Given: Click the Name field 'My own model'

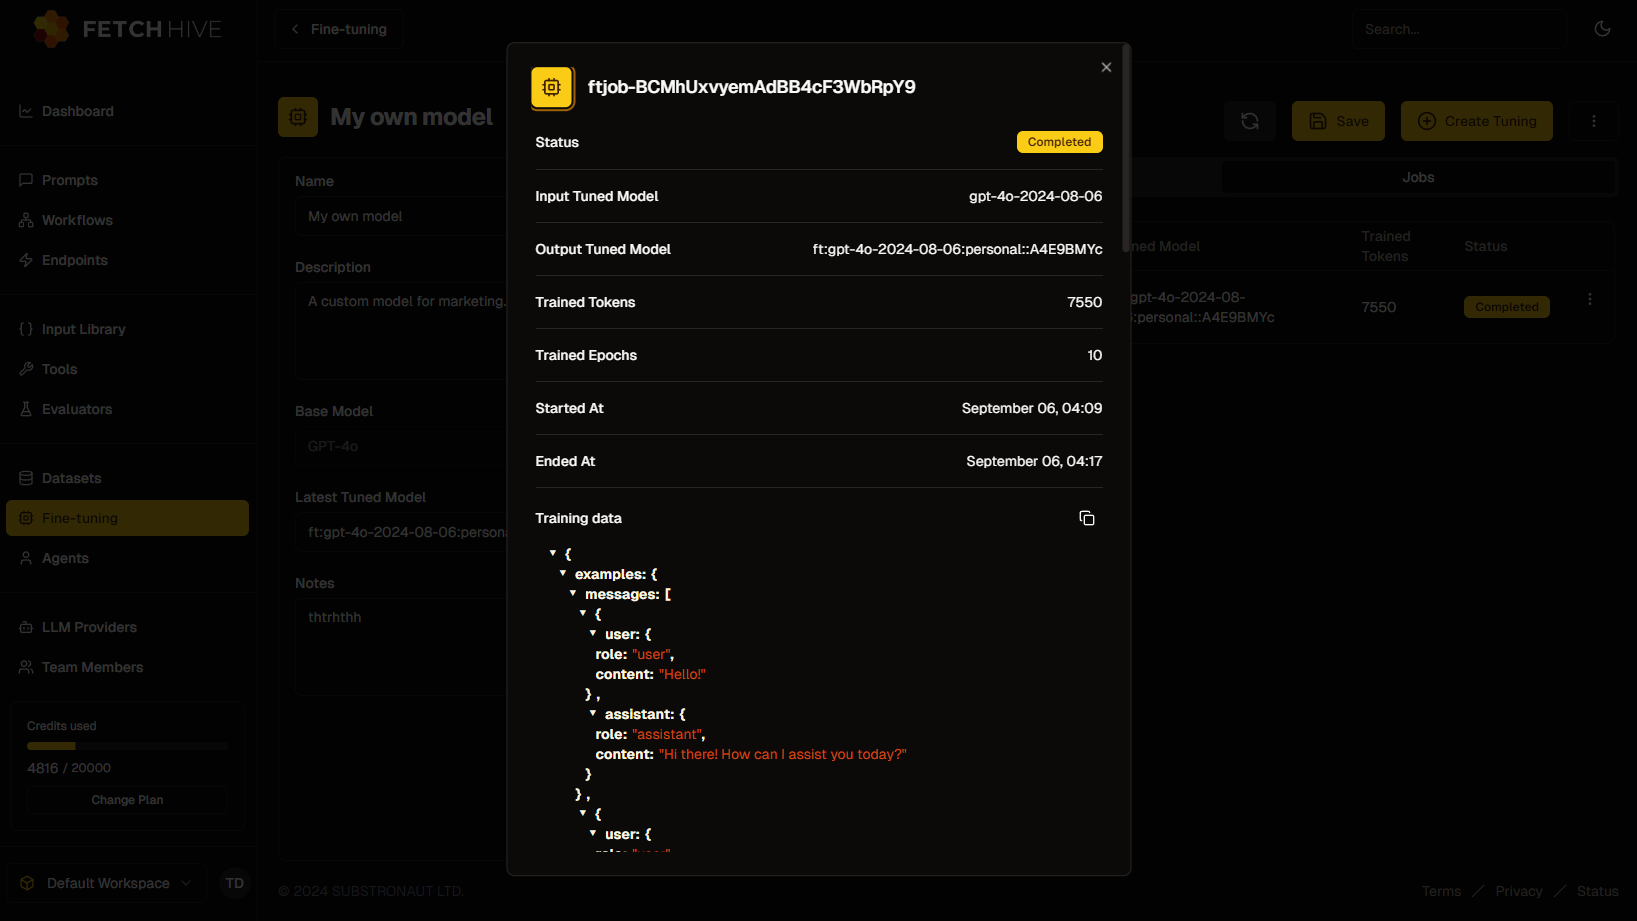Looking at the screenshot, I should click(400, 216).
